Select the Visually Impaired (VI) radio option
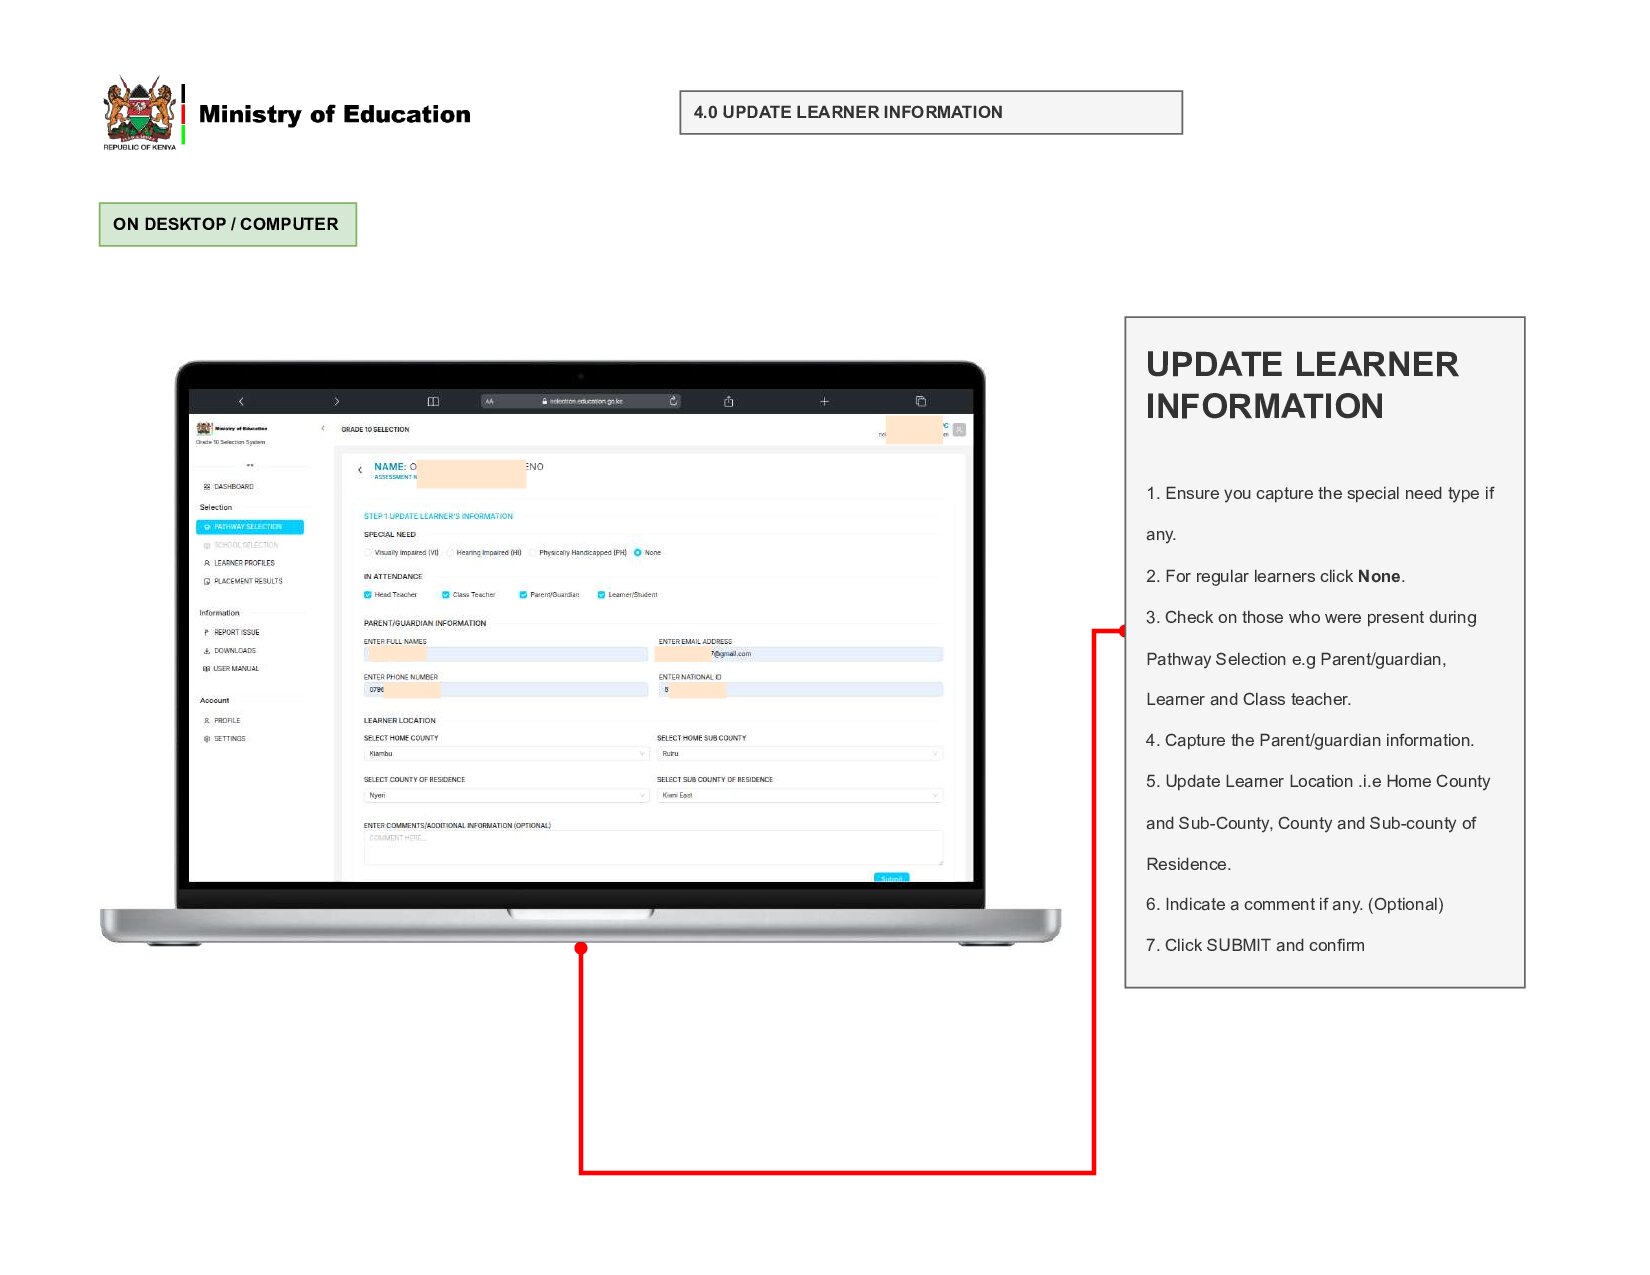Screen dimensions: 1650x1275 coord(368,553)
